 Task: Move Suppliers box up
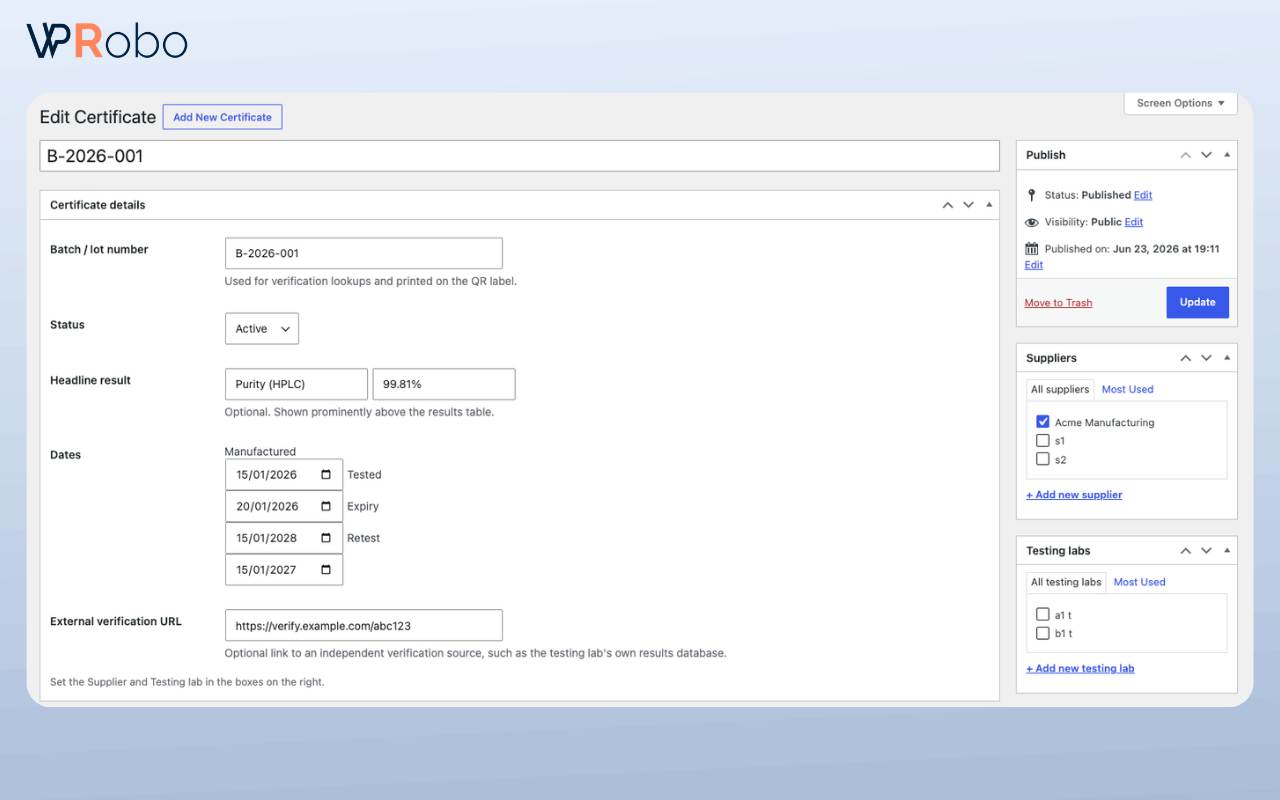[x=1186, y=358]
